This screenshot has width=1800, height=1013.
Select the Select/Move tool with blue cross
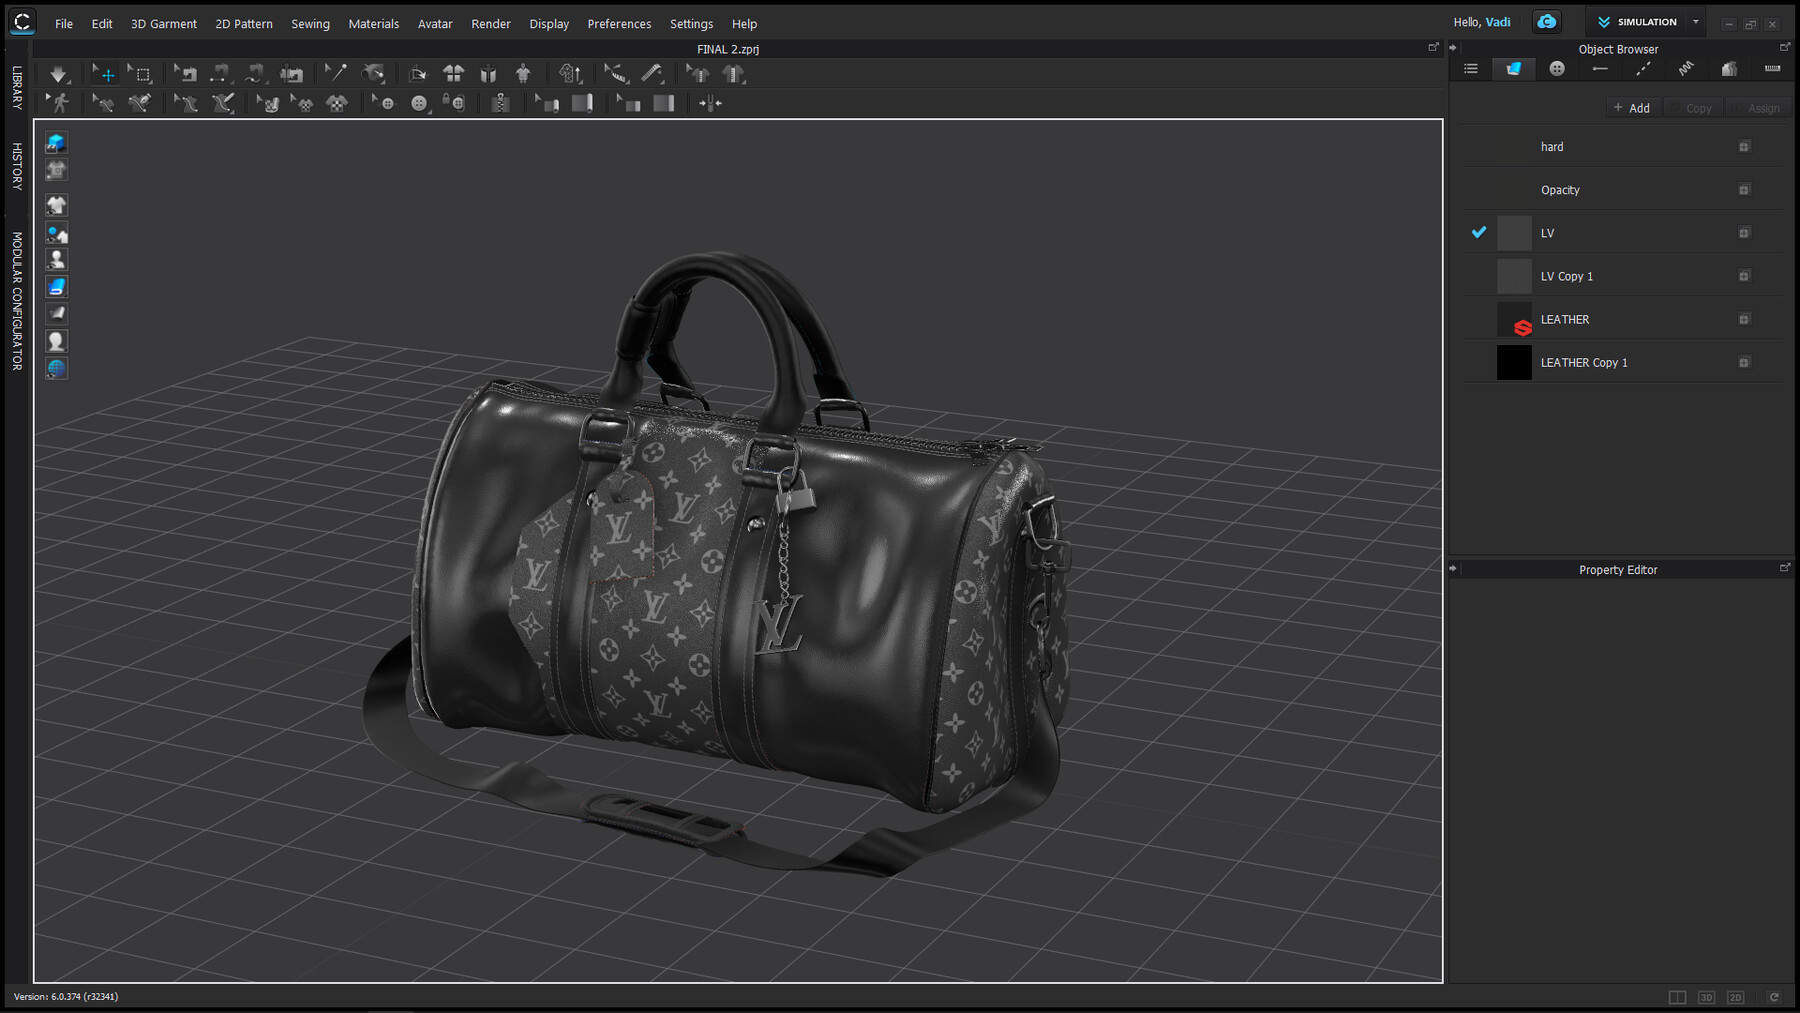103,74
